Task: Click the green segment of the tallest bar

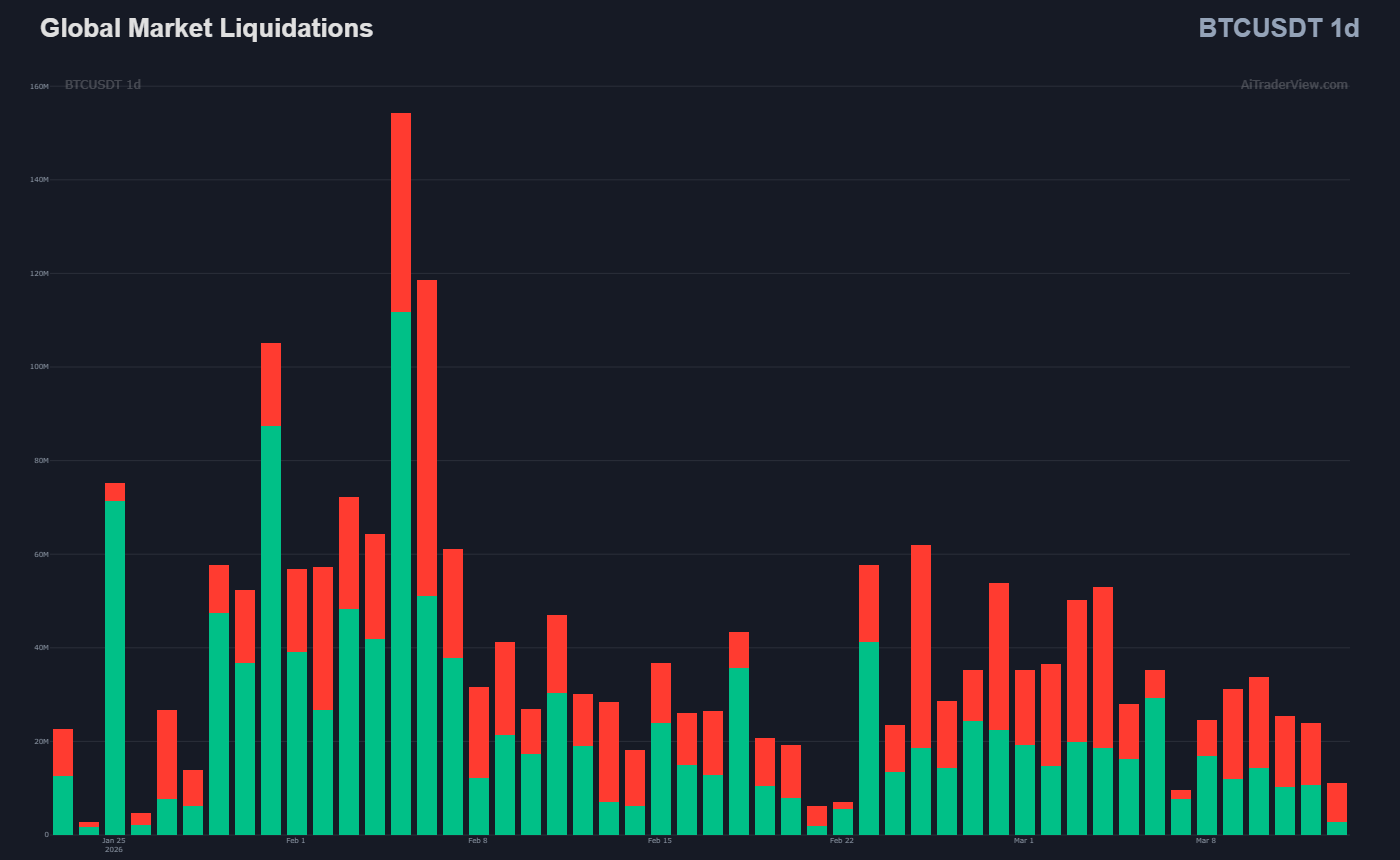Action: 401,572
